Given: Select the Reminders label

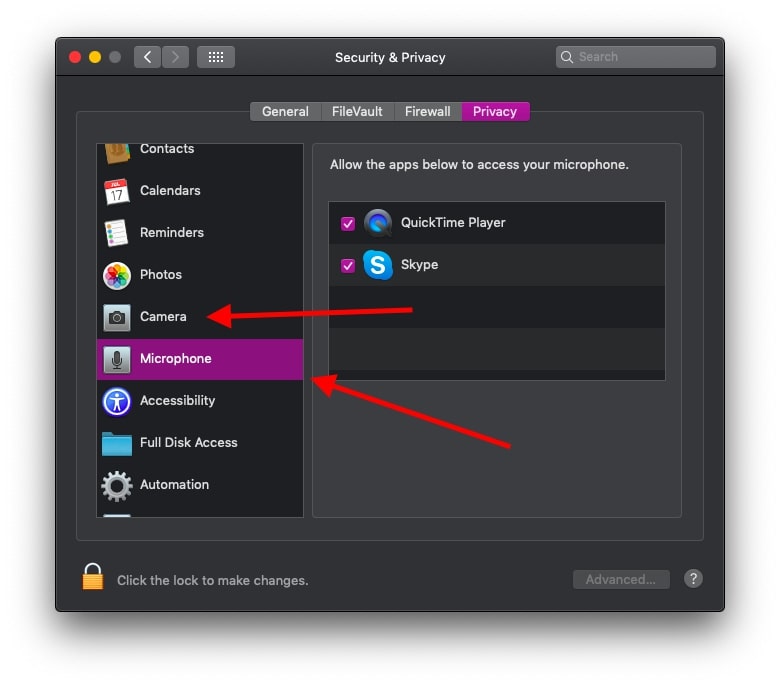Looking at the screenshot, I should pyautogui.click(x=172, y=232).
